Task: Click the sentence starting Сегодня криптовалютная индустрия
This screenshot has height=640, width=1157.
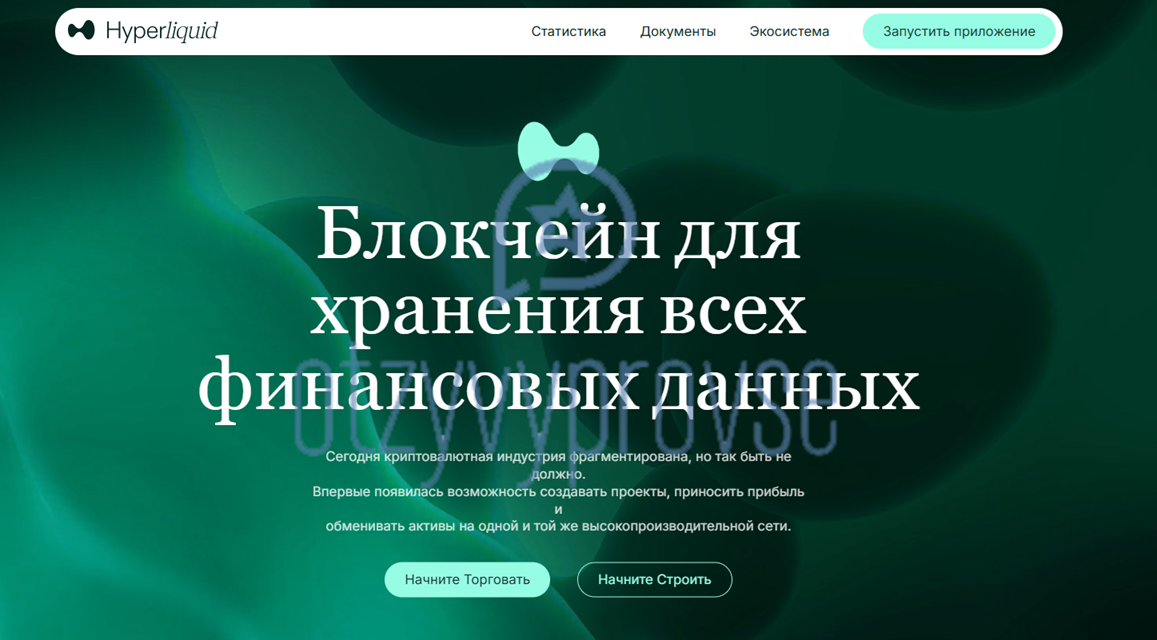Action: pyautogui.click(x=559, y=465)
